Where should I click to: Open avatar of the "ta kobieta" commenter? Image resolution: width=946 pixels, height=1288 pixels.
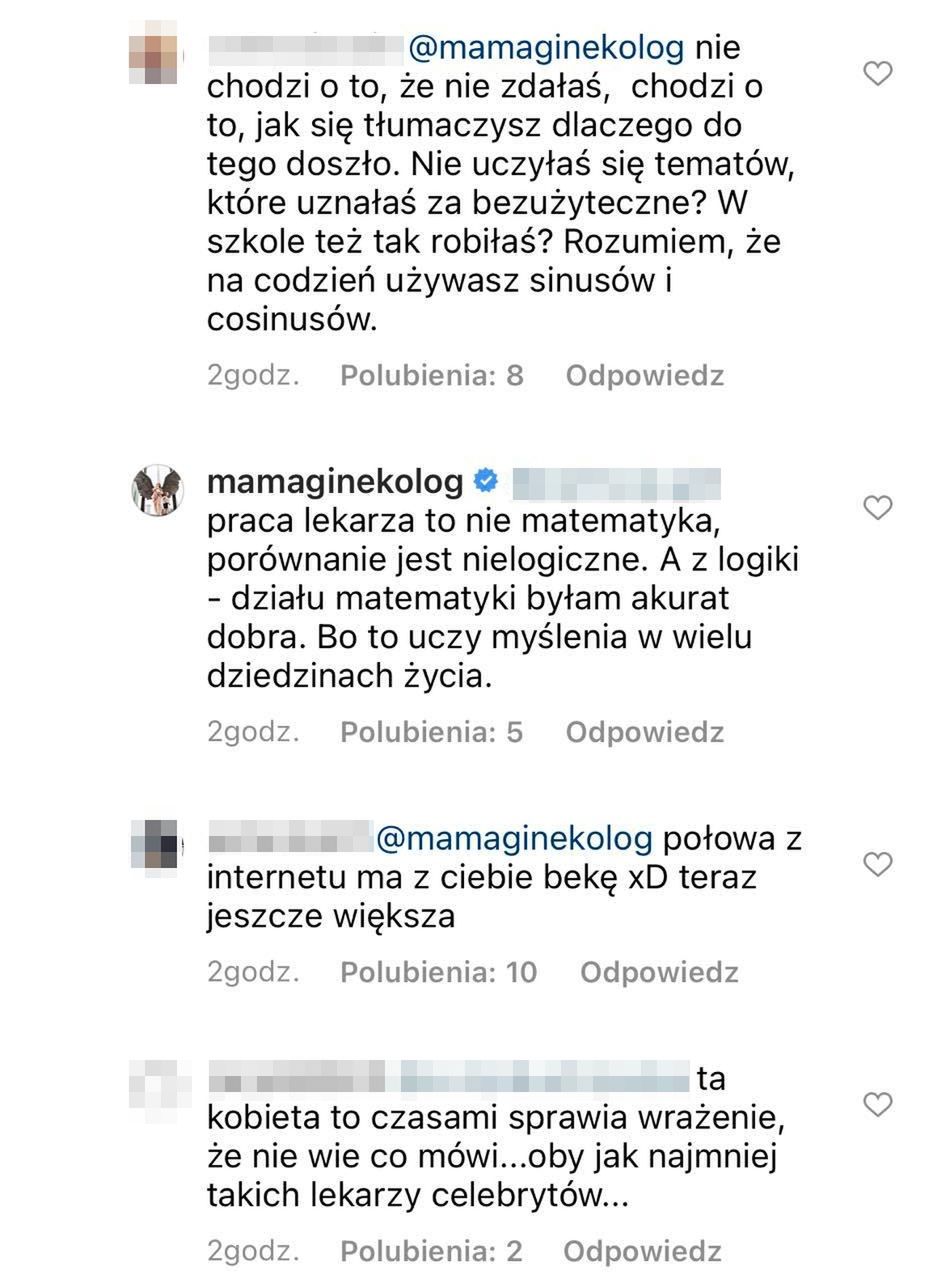159,1085
